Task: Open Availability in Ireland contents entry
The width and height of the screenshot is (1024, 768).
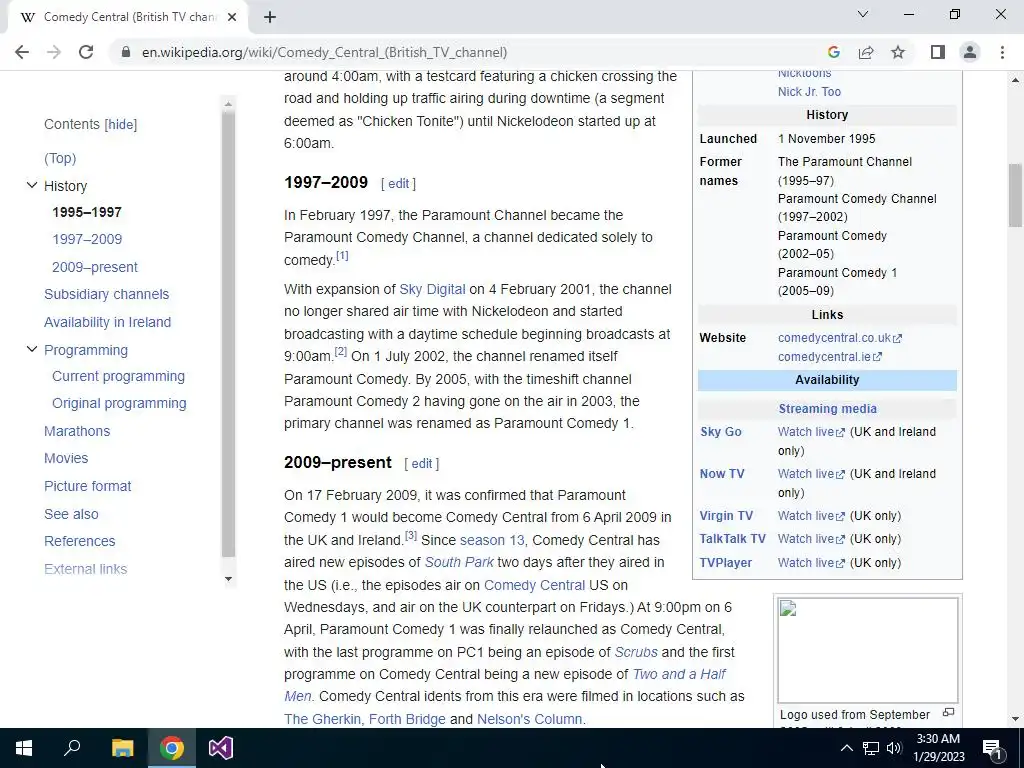Action: (108, 322)
